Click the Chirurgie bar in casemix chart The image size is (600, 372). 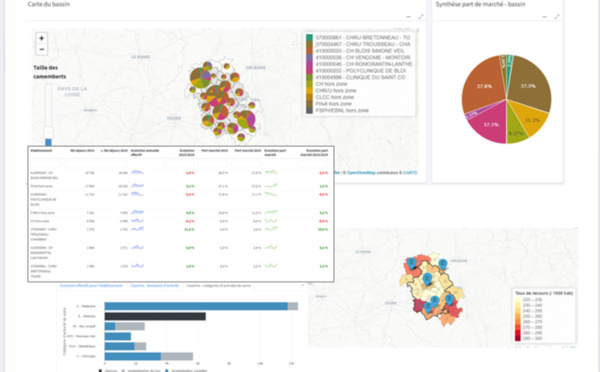click(x=133, y=356)
